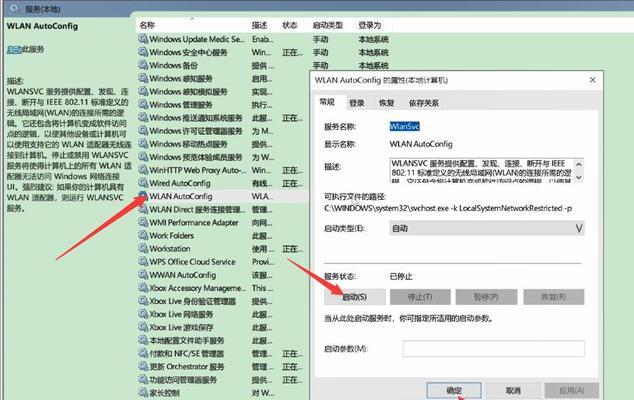This screenshot has height=400, width=634.
Task: Close the WLAN AutoConfig properties dialog
Action: tap(592, 80)
